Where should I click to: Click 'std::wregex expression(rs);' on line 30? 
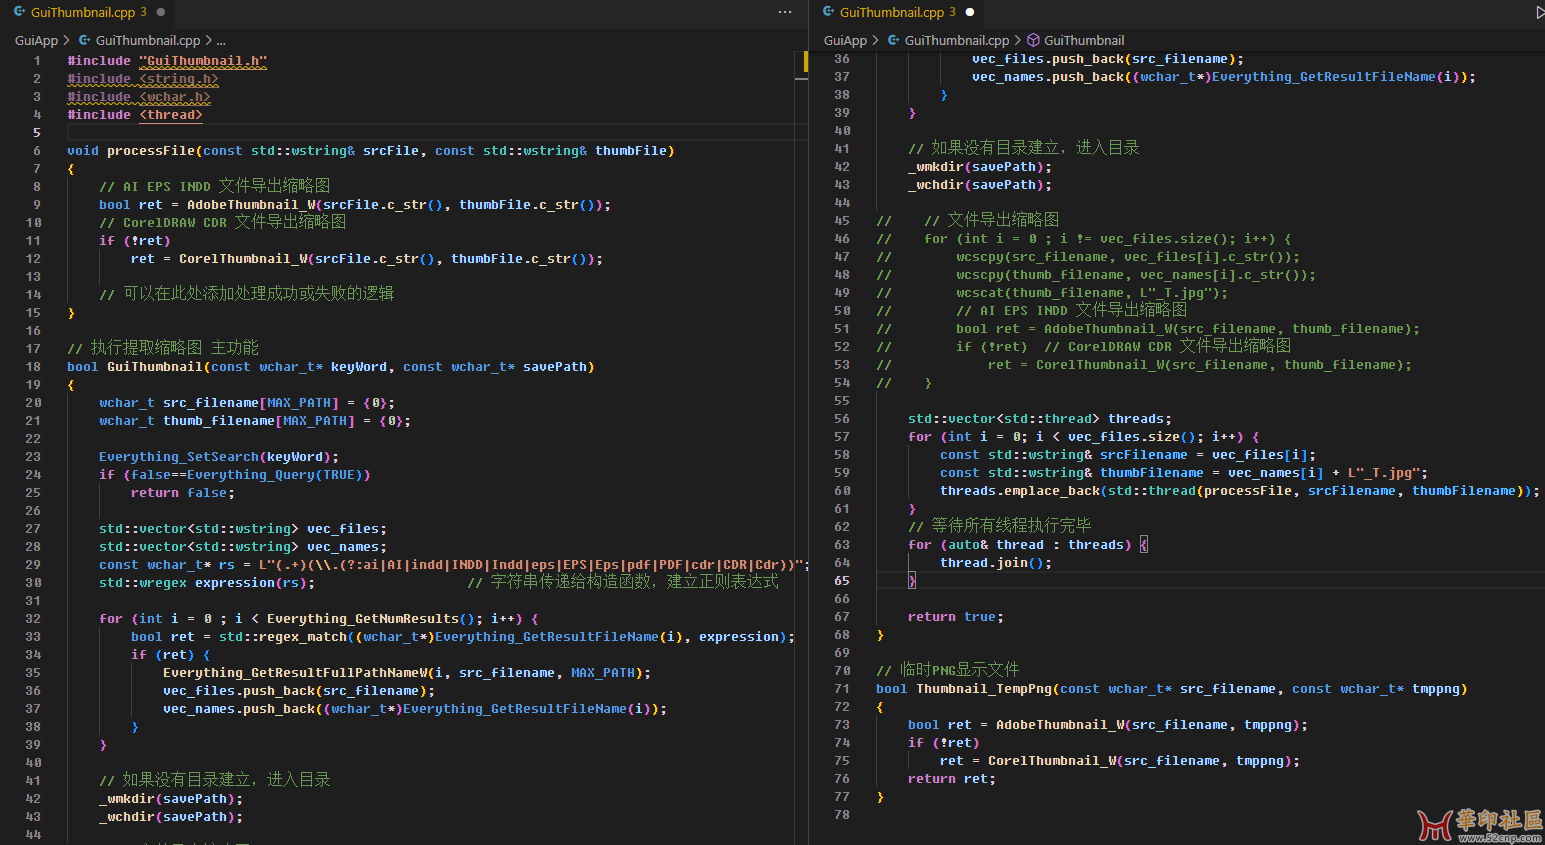coord(207,583)
